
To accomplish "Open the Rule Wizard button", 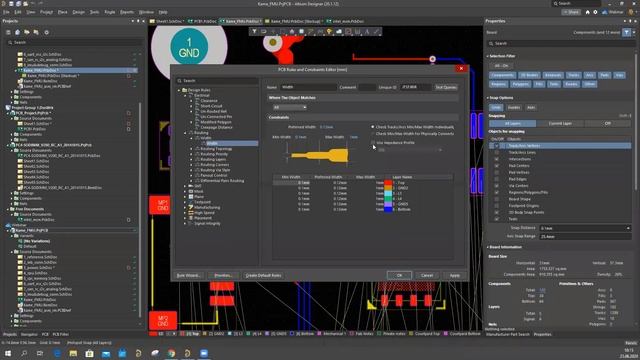I will coord(188,276).
